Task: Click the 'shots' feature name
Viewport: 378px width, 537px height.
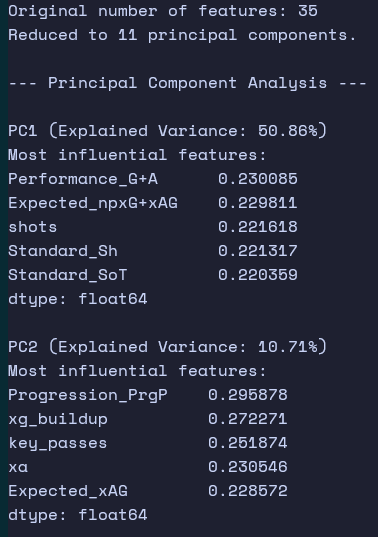Action: pos(33,227)
